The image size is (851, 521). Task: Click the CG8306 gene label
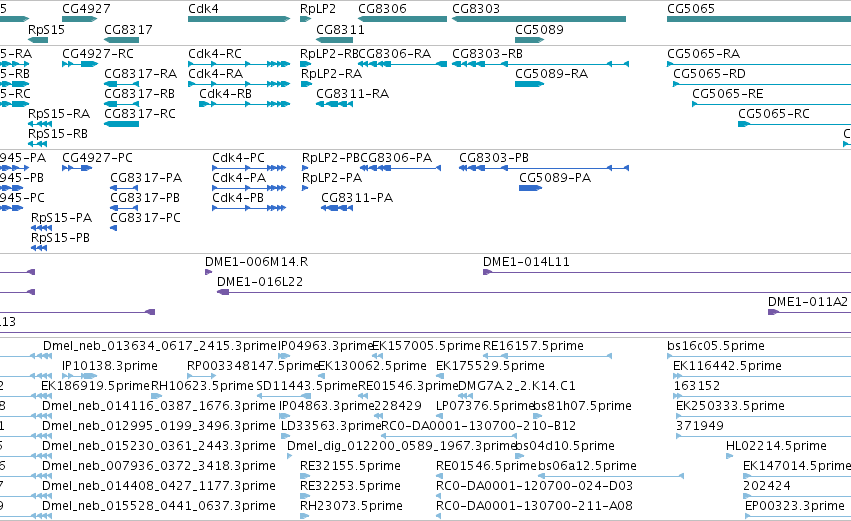(382, 9)
